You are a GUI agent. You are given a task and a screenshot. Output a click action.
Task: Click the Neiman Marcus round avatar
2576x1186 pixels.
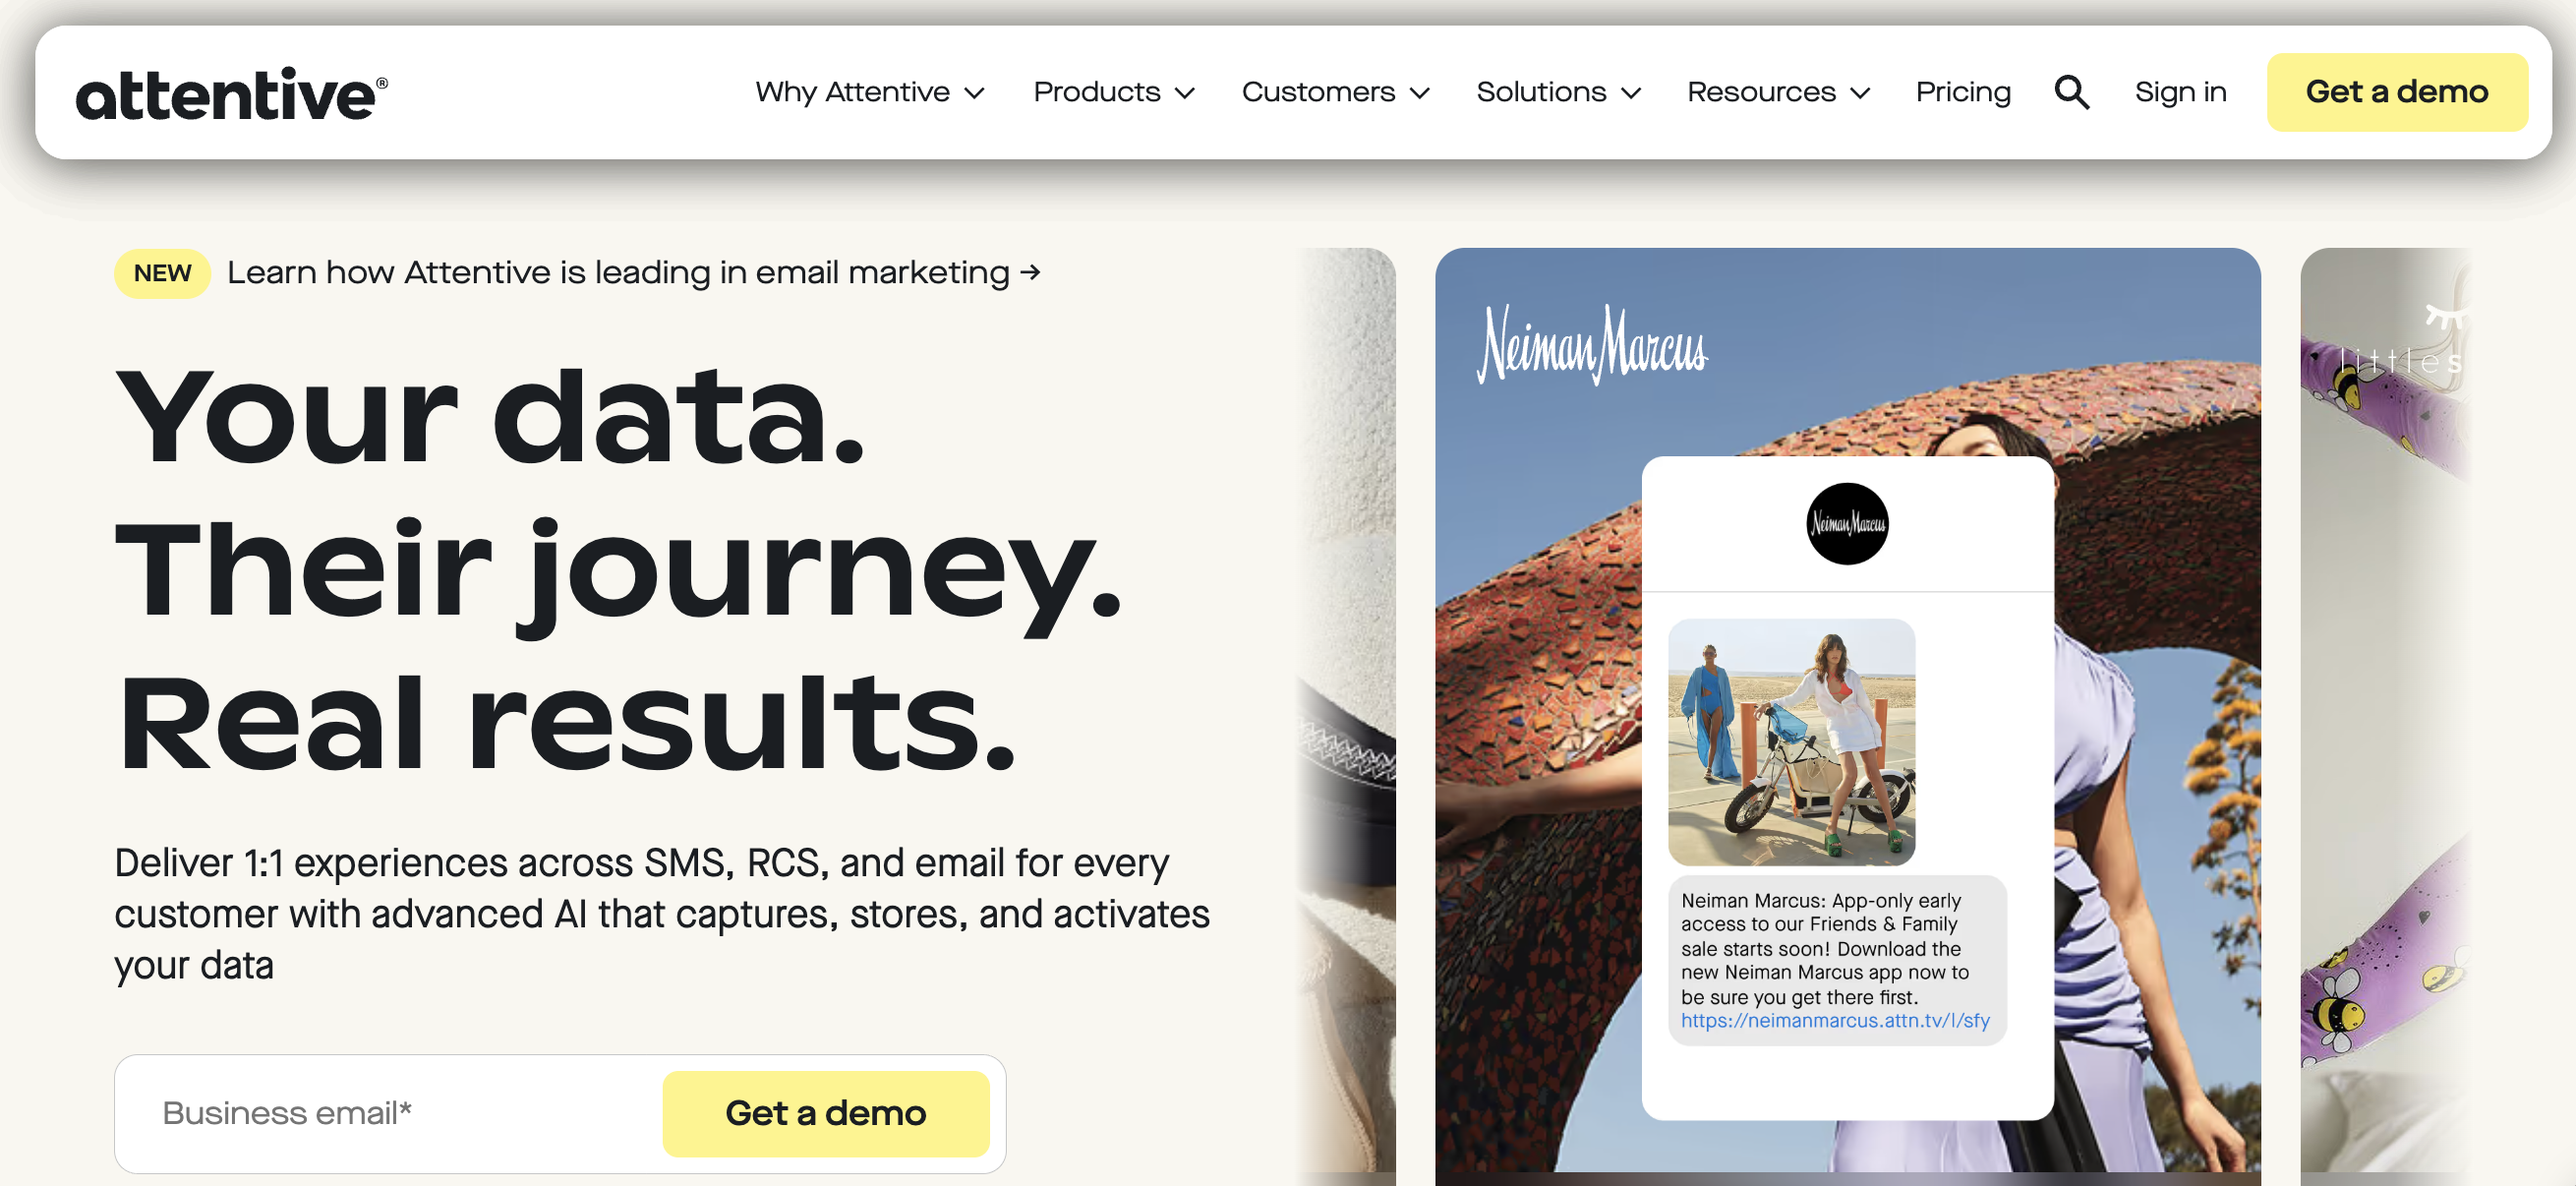point(1847,524)
